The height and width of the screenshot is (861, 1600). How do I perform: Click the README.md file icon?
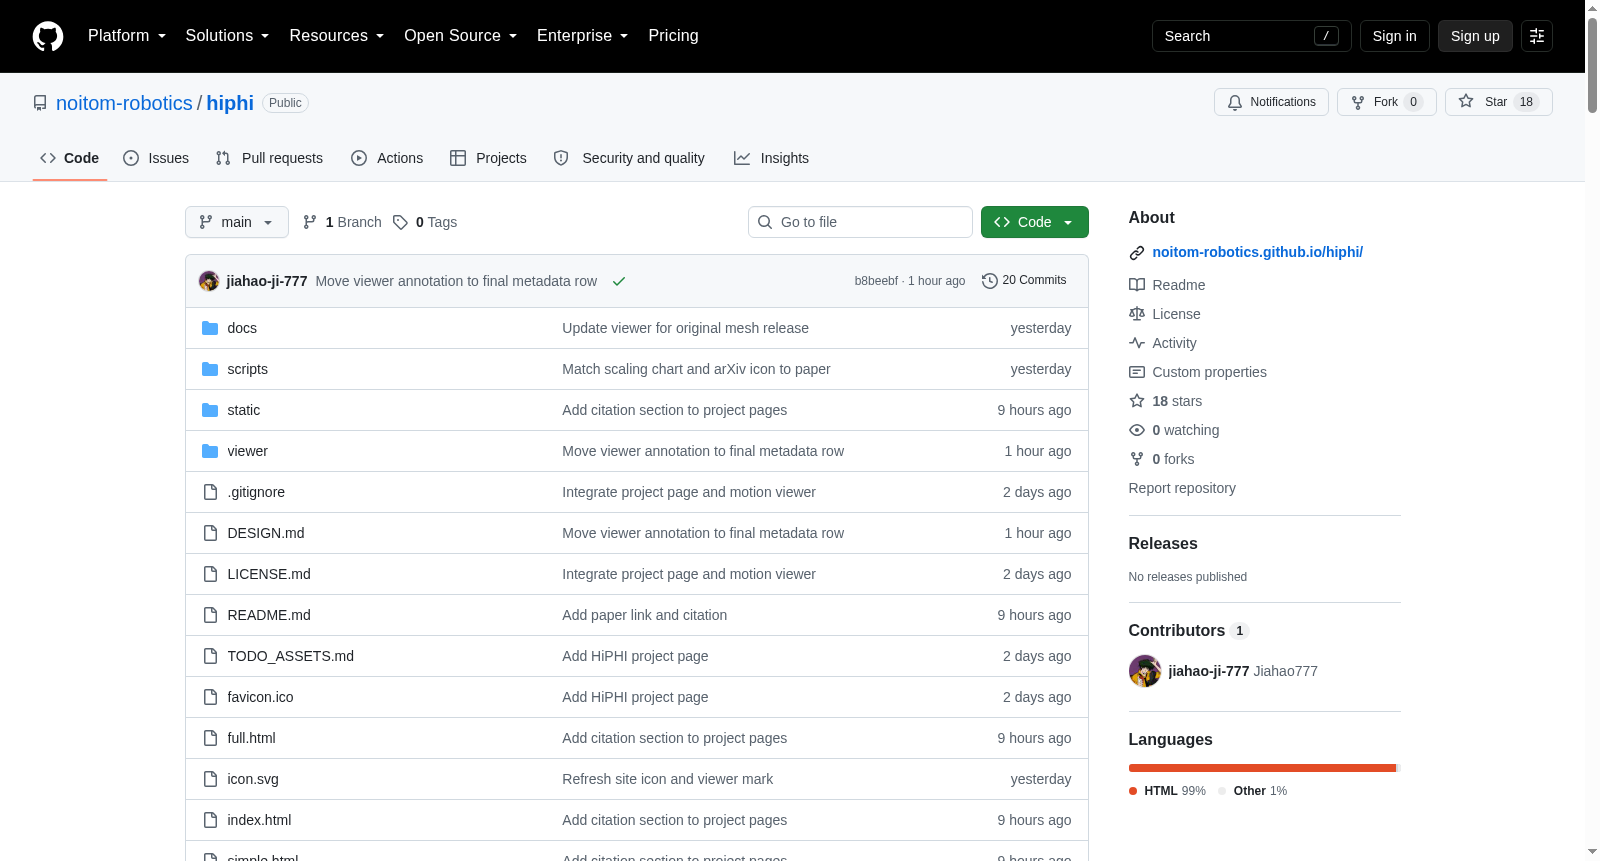pyautogui.click(x=210, y=615)
